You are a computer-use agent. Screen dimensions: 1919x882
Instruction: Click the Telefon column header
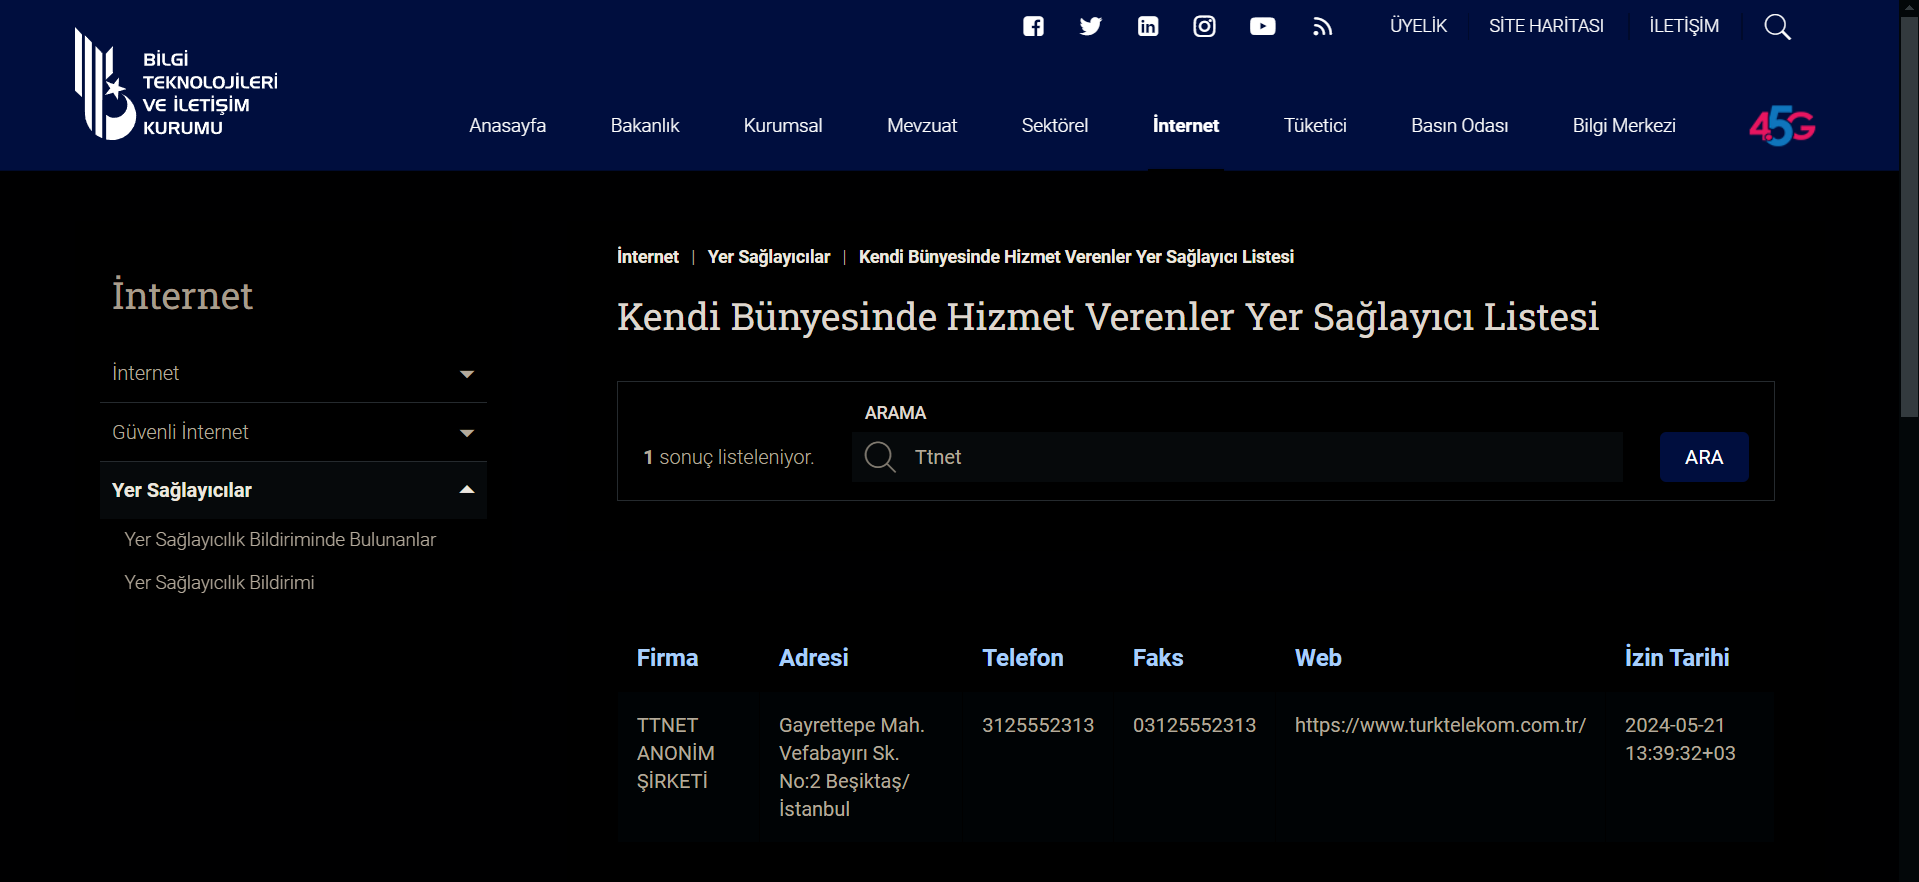[x=1023, y=658]
